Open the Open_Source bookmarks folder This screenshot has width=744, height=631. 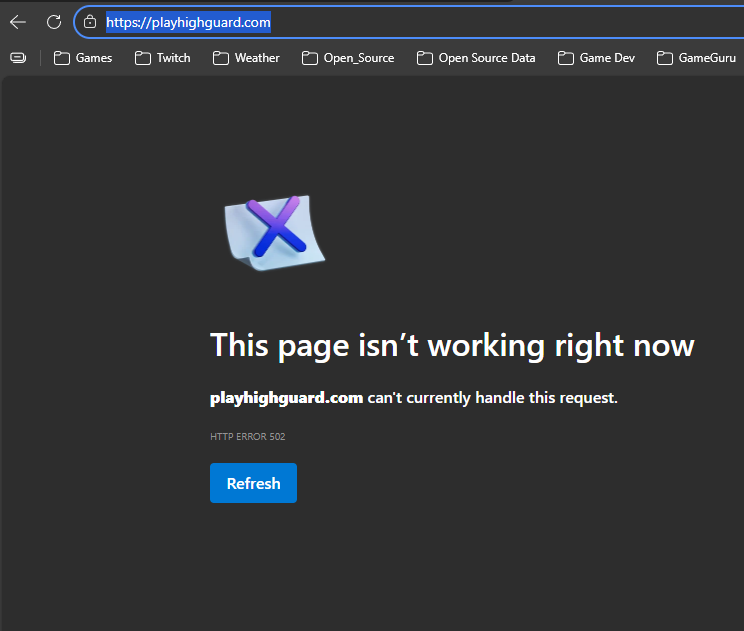[x=348, y=58]
